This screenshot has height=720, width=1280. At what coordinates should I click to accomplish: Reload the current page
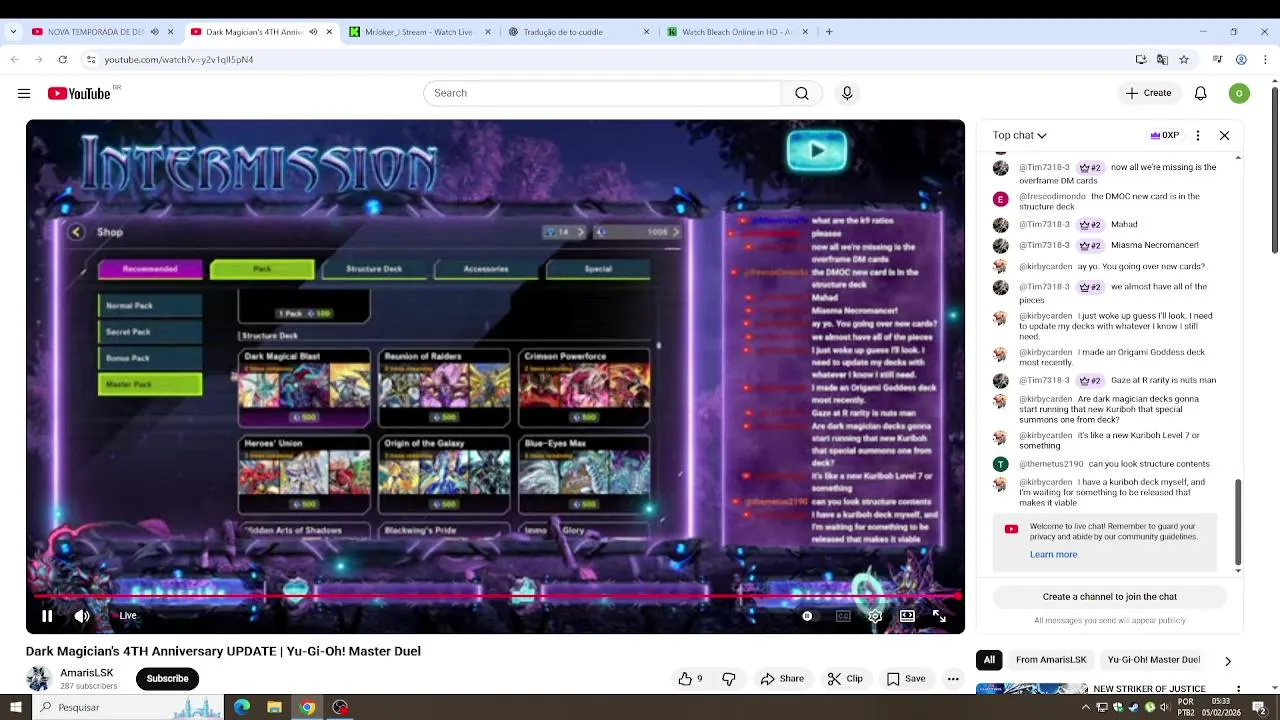(x=62, y=60)
